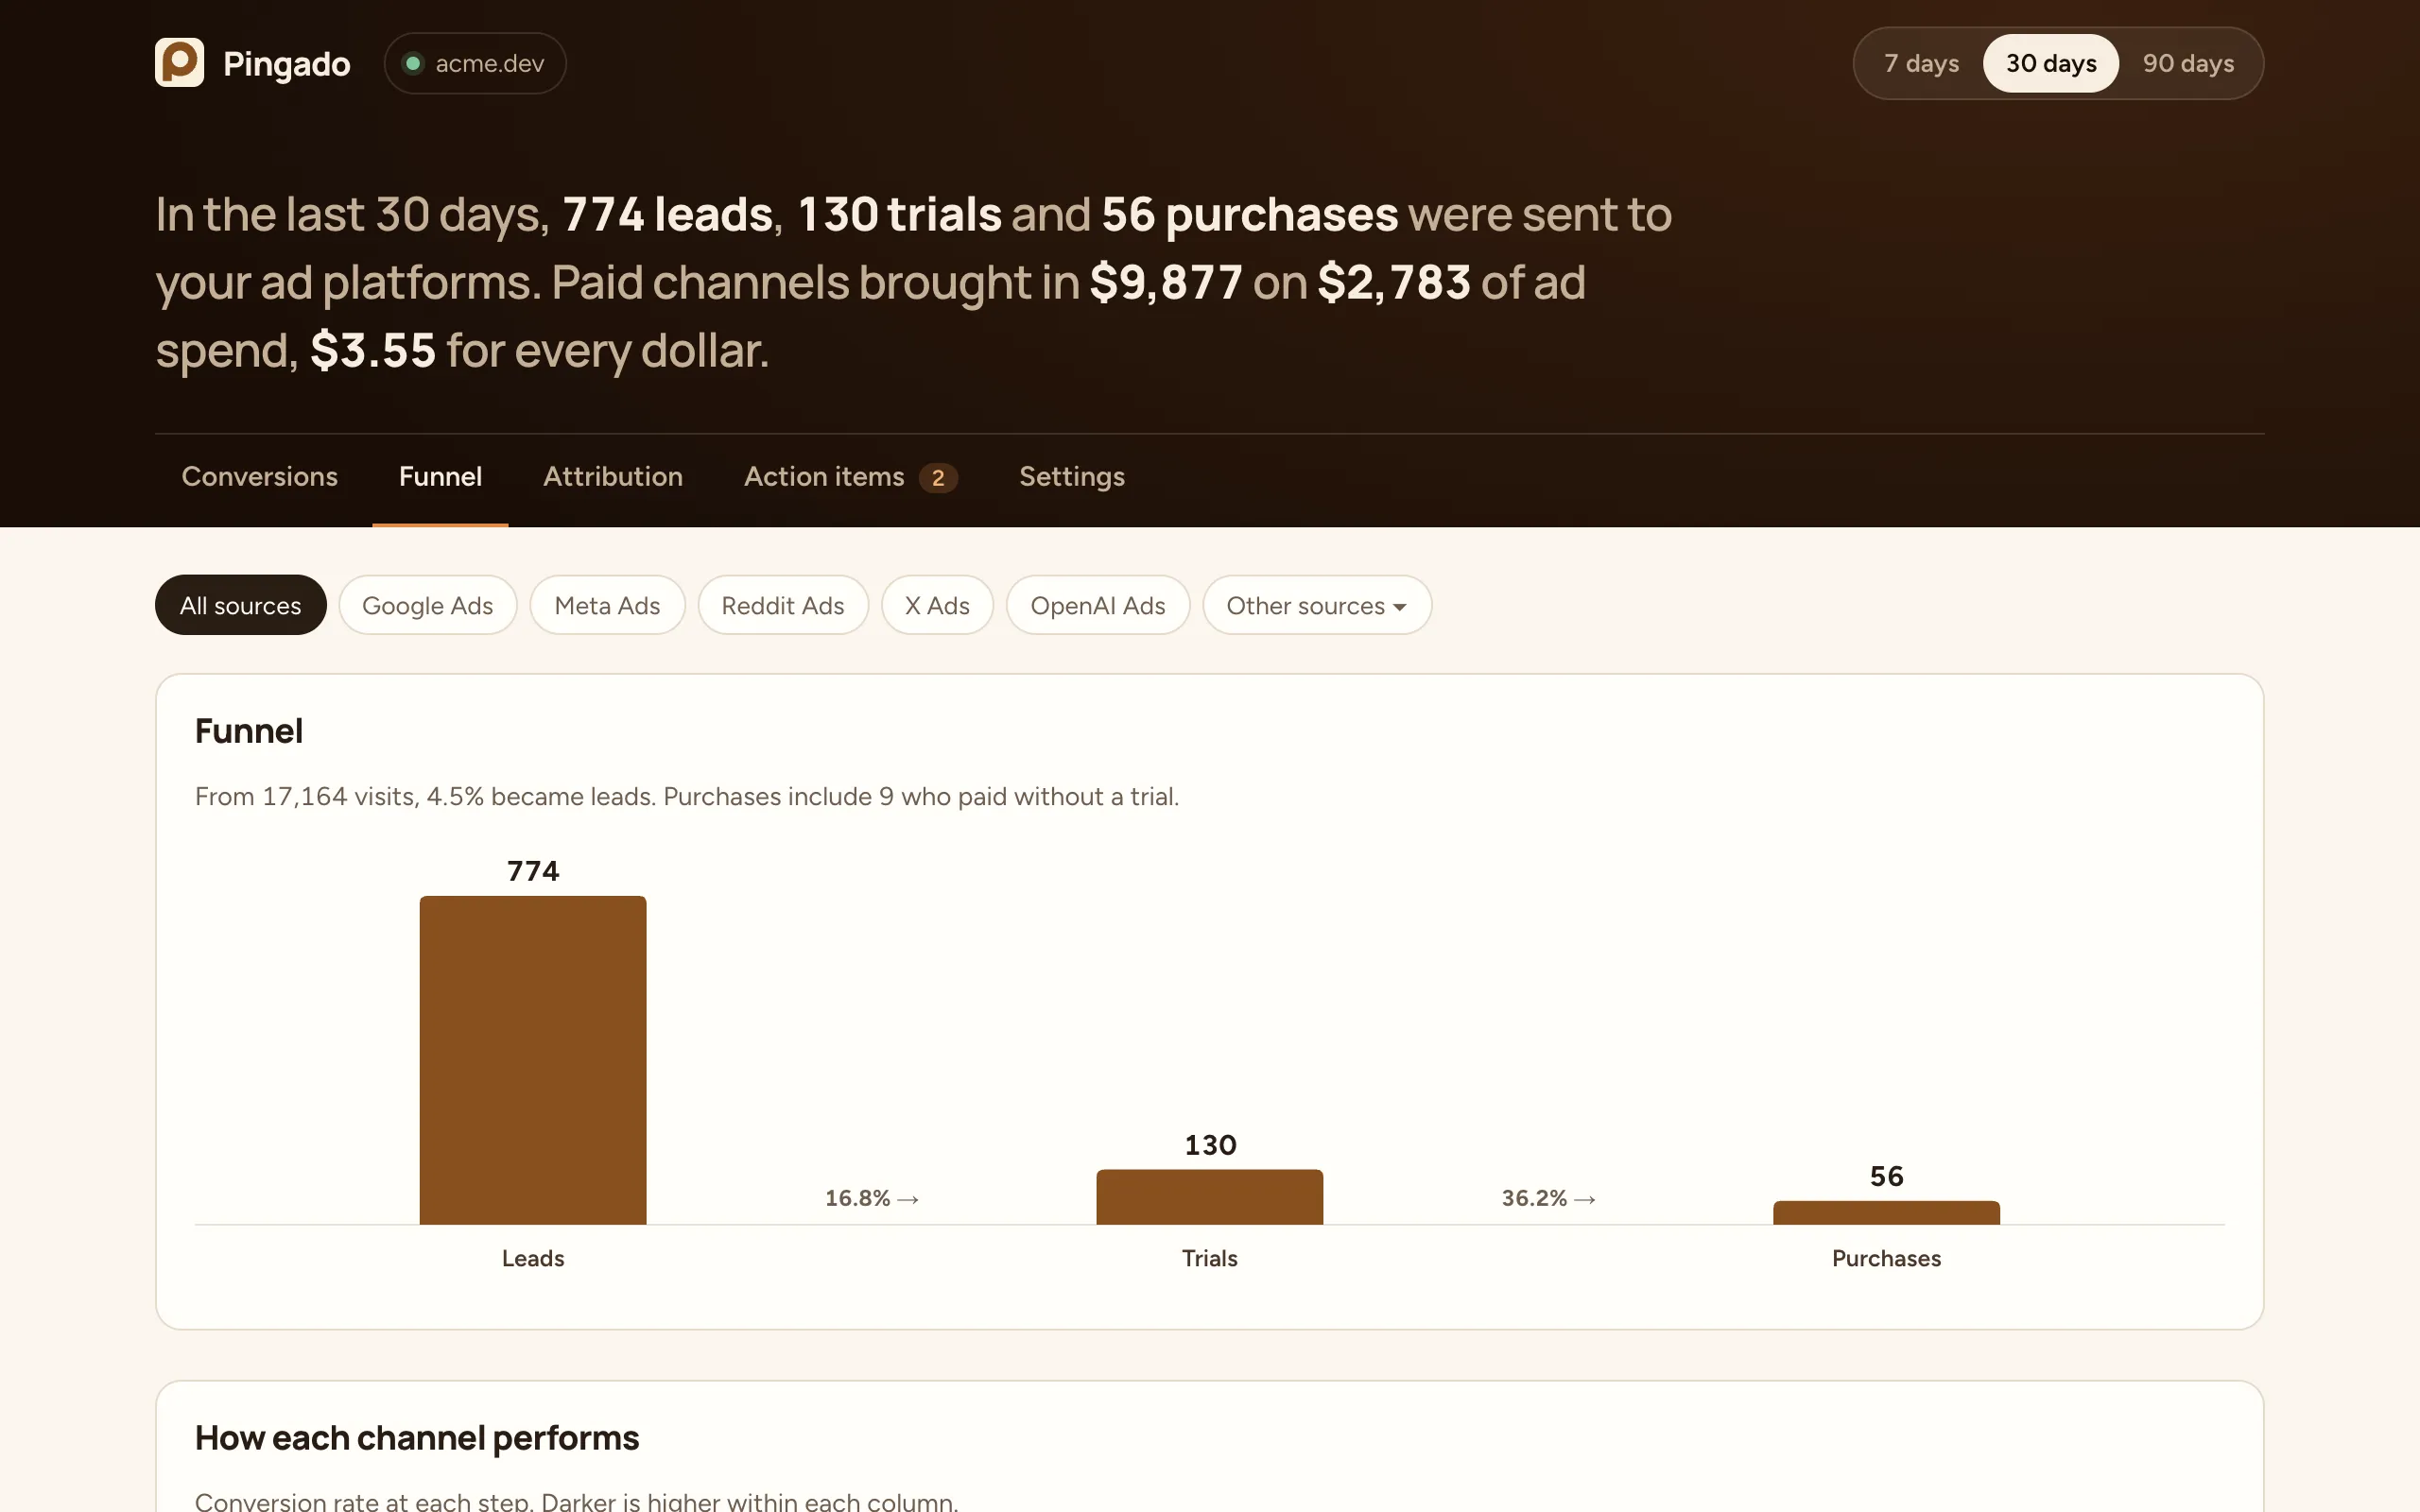
Task: Select the Funnel tab
Action: pyautogui.click(x=440, y=477)
